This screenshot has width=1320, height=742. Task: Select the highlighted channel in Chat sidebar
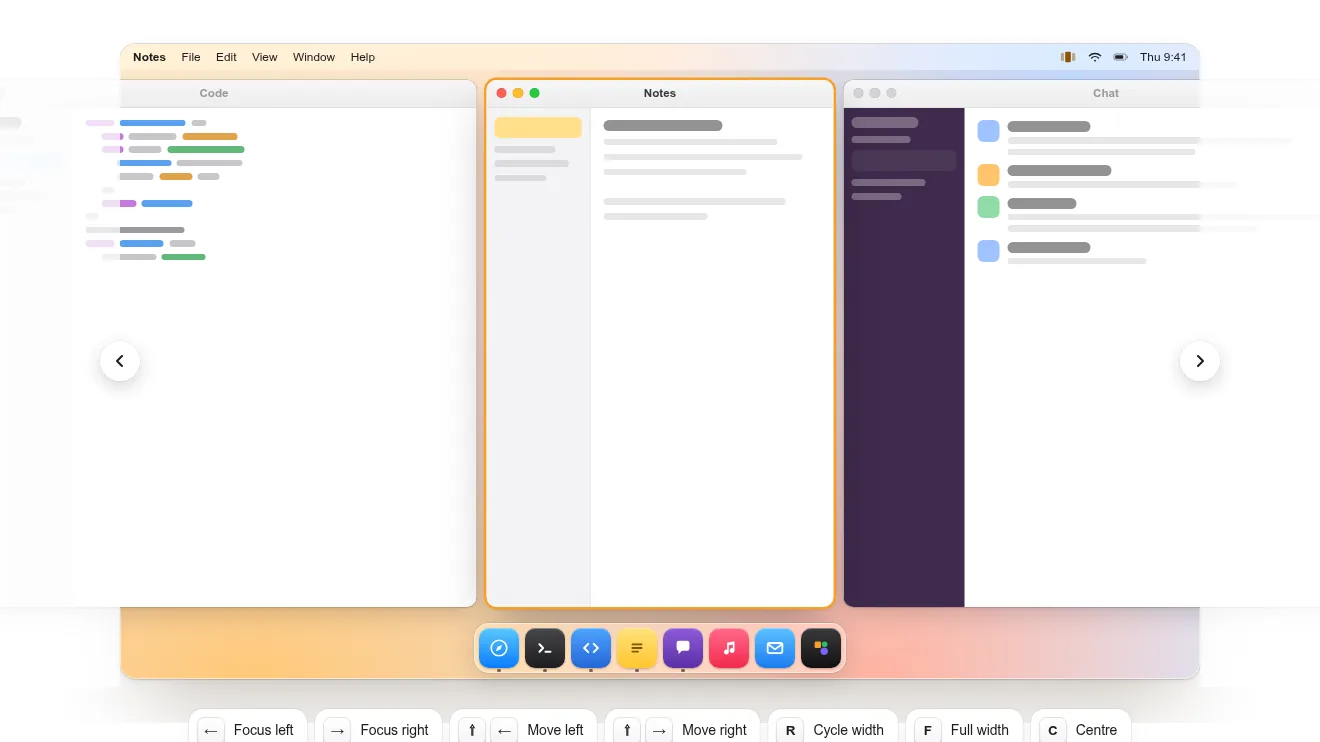(904, 161)
